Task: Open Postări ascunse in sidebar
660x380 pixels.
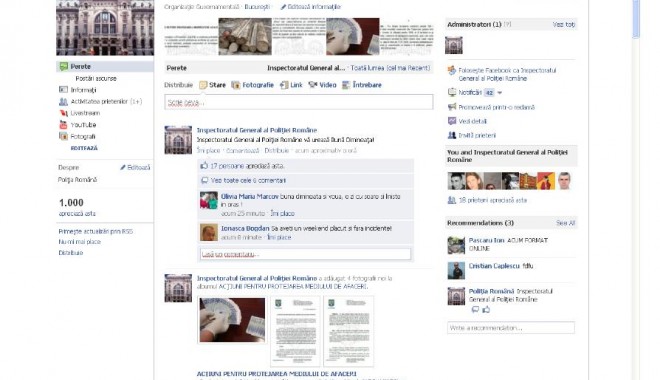Action: pos(96,78)
